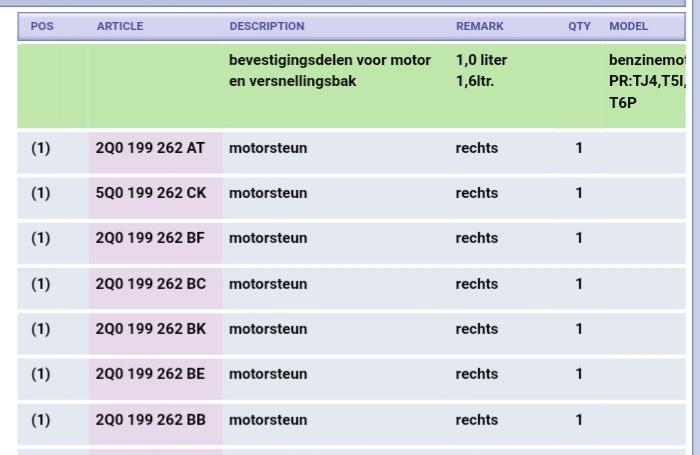This screenshot has height=455, width=700.
Task: Click position (1) of the 5Q0 199 262 CK row
Action: [x=40, y=193]
